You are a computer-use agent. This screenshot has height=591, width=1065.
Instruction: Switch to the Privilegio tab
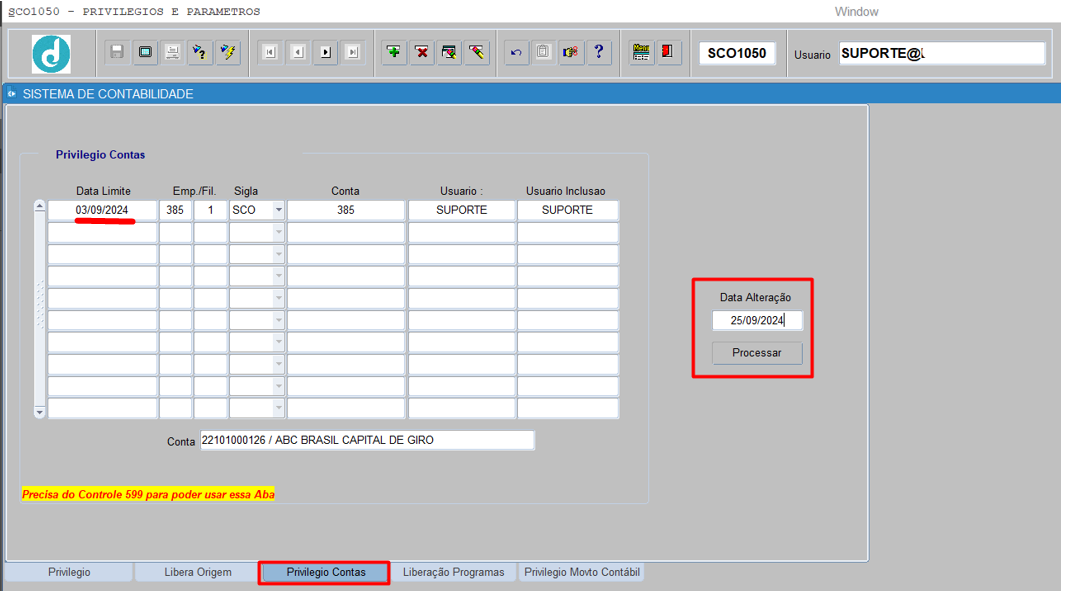69,572
